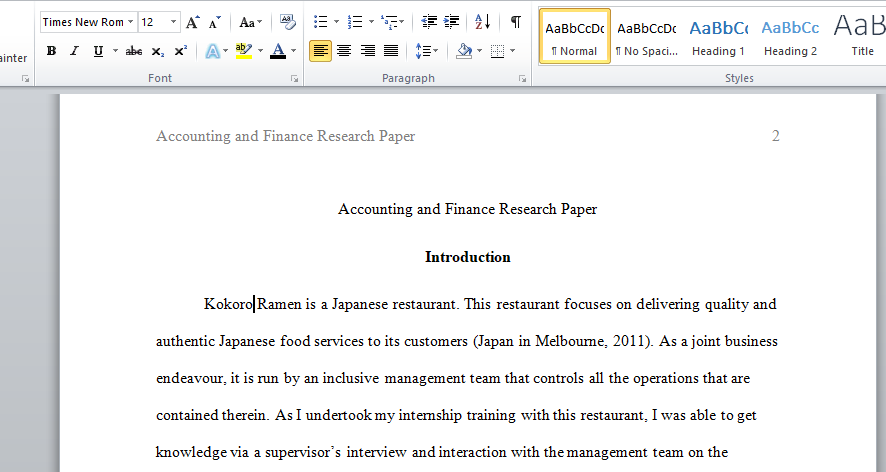
Task: Toggle Bold formatting
Action: point(51,51)
